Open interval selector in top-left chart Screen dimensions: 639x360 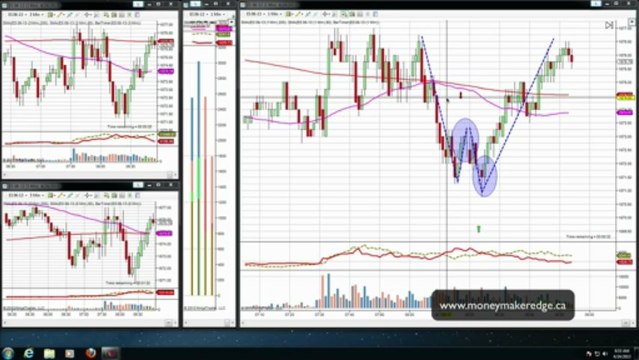[37, 15]
